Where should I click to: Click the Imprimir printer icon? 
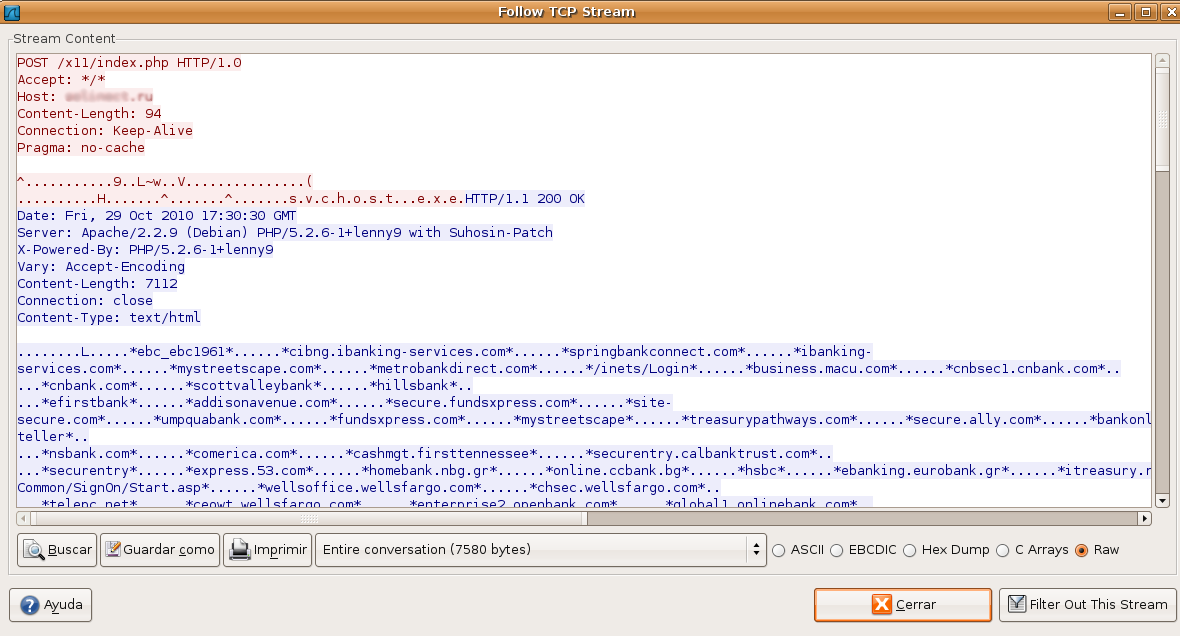click(x=238, y=550)
